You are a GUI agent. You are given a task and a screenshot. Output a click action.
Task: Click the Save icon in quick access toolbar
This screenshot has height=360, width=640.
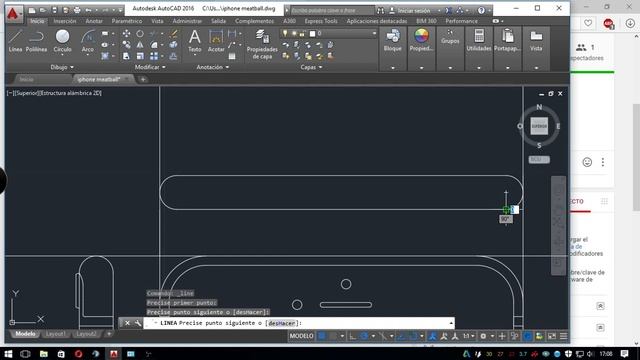54,10
